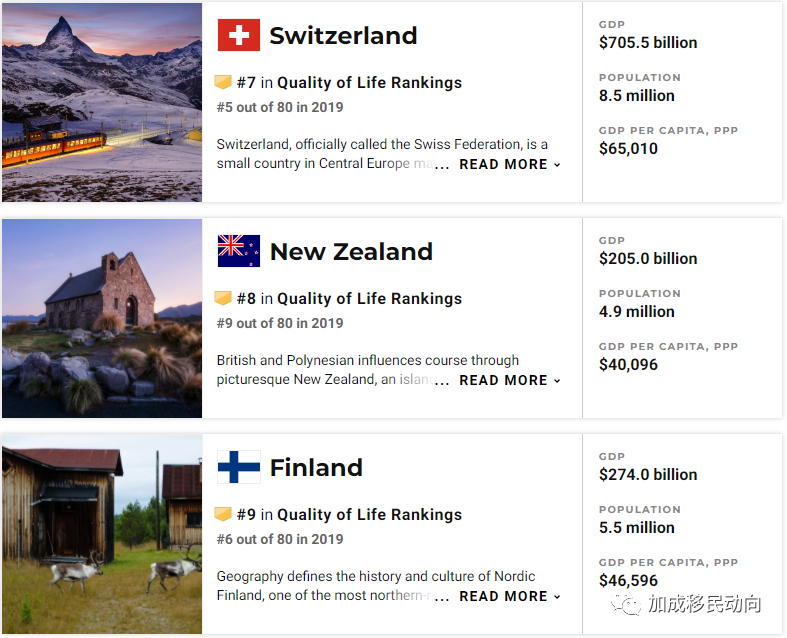The height and width of the screenshot is (638, 787).
Task: Click the yellow ribbon icon beside #9 ranking
Action: [x=223, y=514]
